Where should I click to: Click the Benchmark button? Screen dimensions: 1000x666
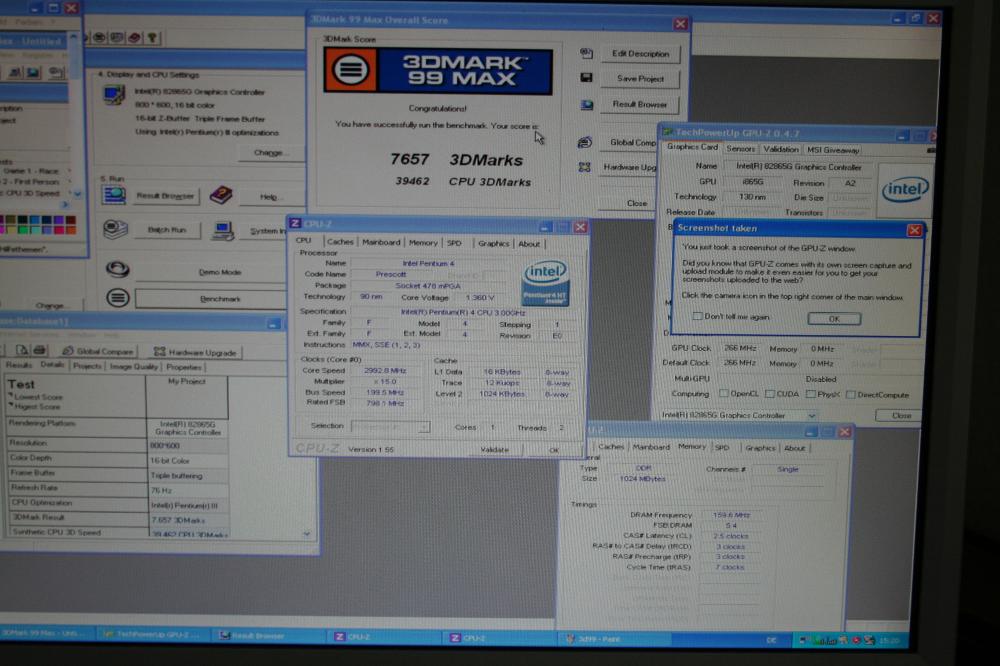point(213,298)
